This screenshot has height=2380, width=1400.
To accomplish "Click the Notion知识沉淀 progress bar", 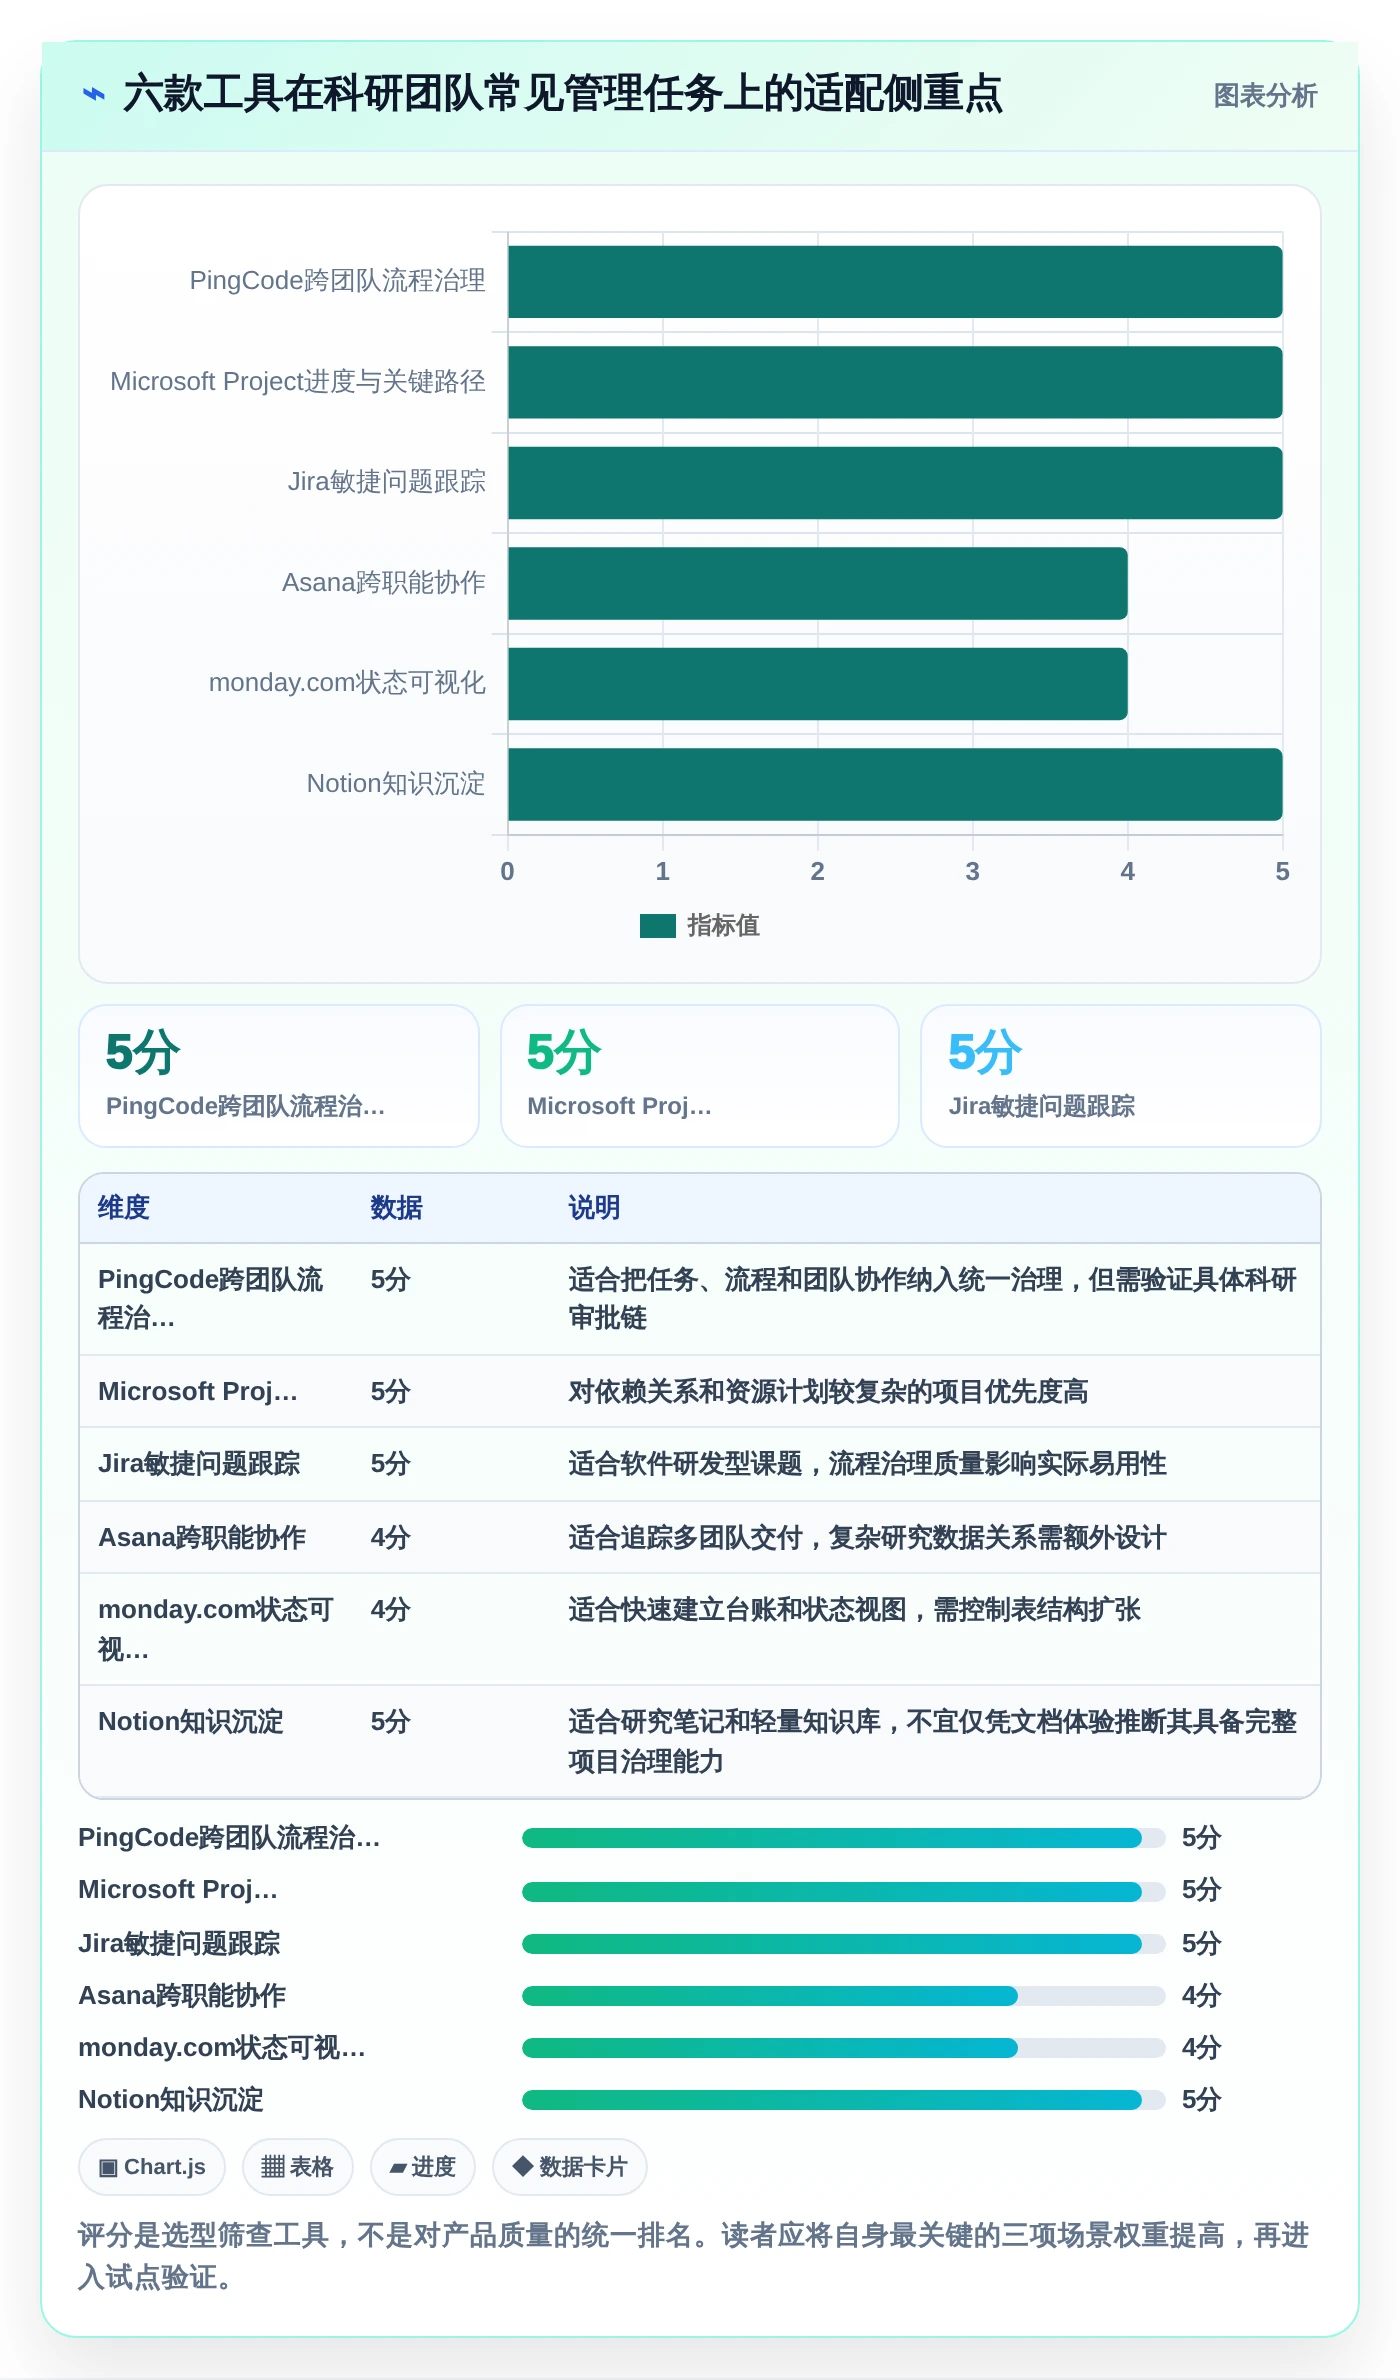I will click(x=843, y=2100).
